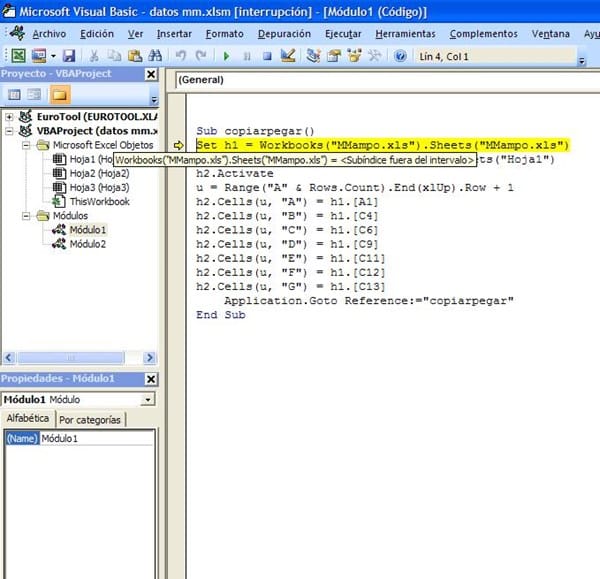600x579 pixels.
Task: Collapse the Módulos folder node
Action: point(27,215)
